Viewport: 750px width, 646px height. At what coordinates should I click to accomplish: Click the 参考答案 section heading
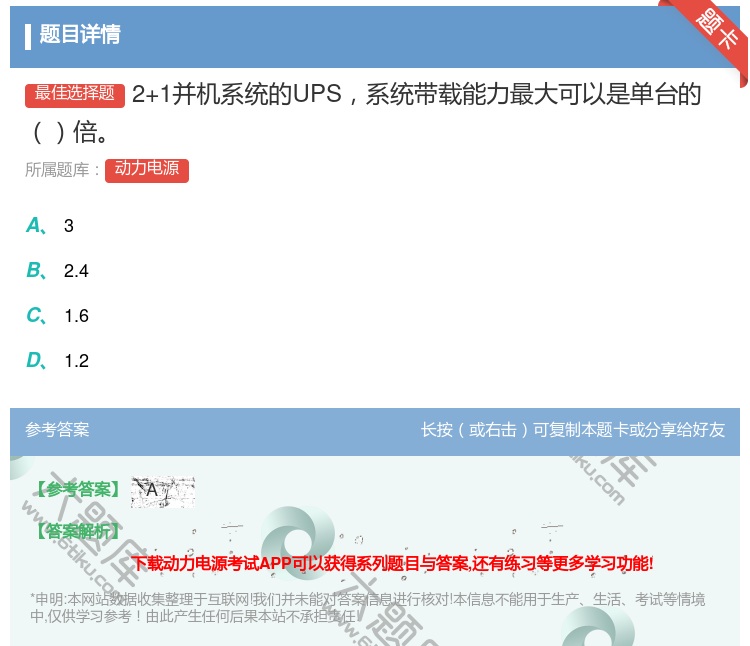tap(57, 429)
